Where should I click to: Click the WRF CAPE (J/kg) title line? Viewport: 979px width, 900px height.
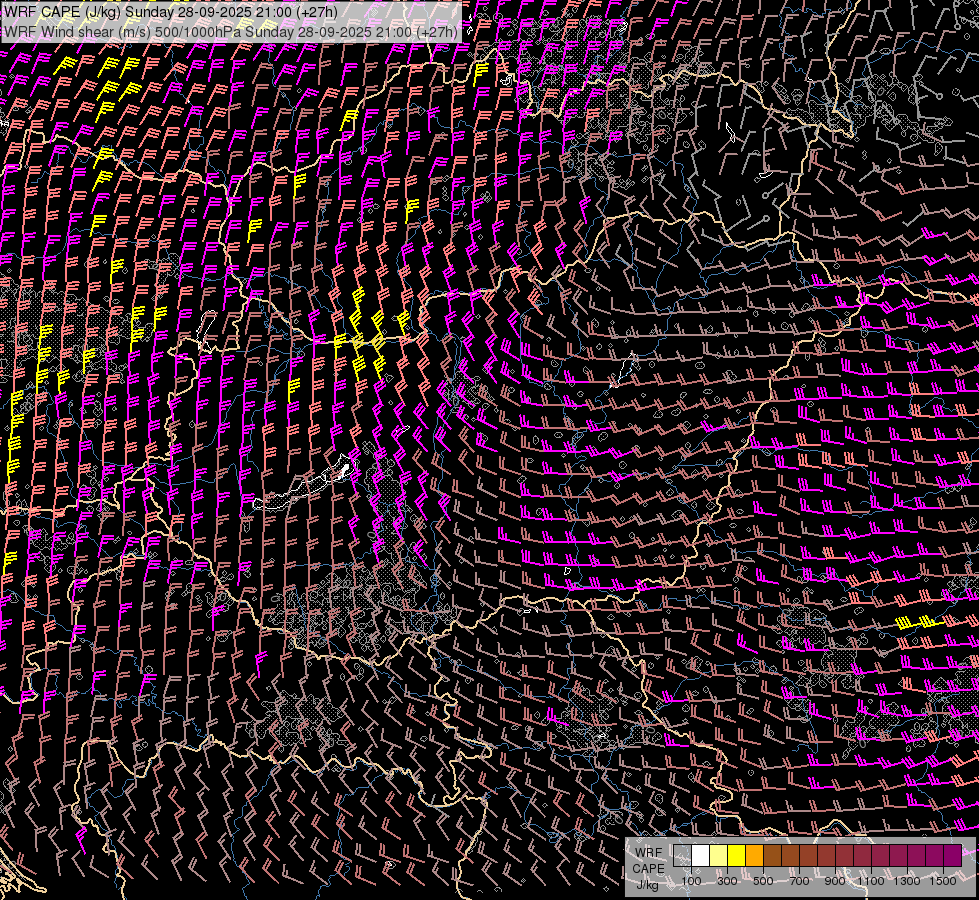pyautogui.click(x=170, y=11)
